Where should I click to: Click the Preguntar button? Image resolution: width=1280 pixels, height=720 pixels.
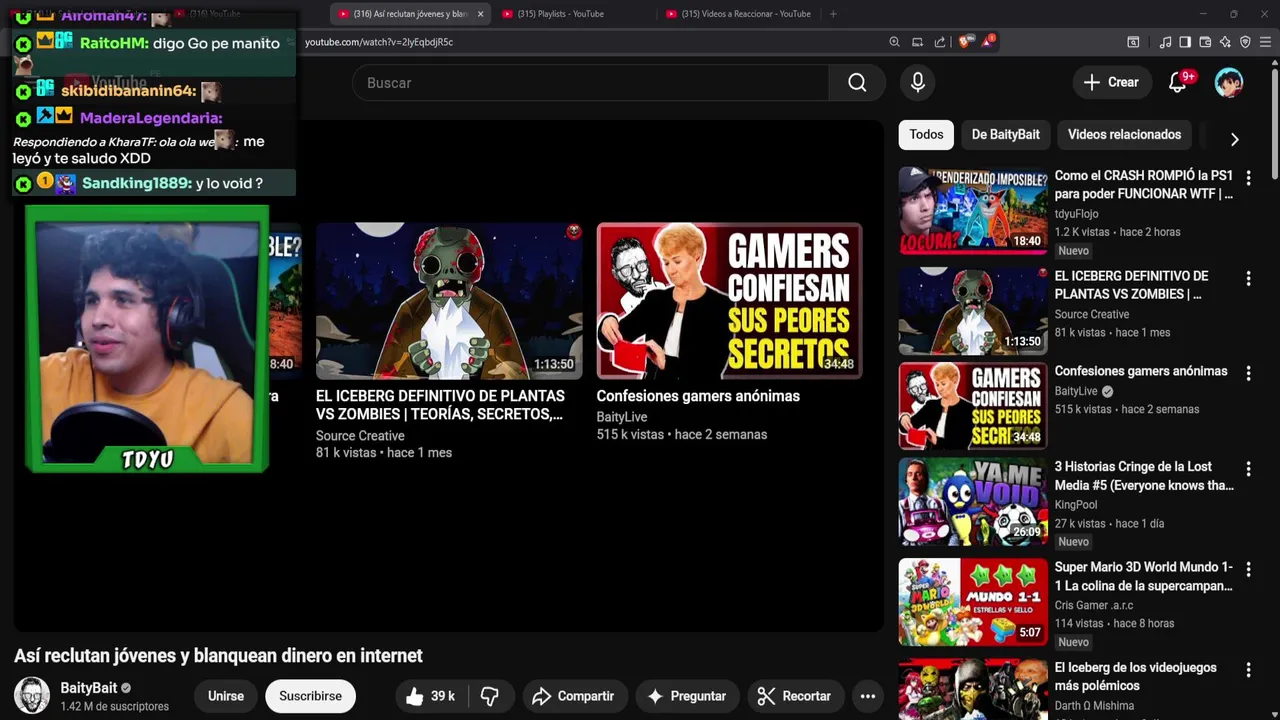pyautogui.click(x=687, y=696)
